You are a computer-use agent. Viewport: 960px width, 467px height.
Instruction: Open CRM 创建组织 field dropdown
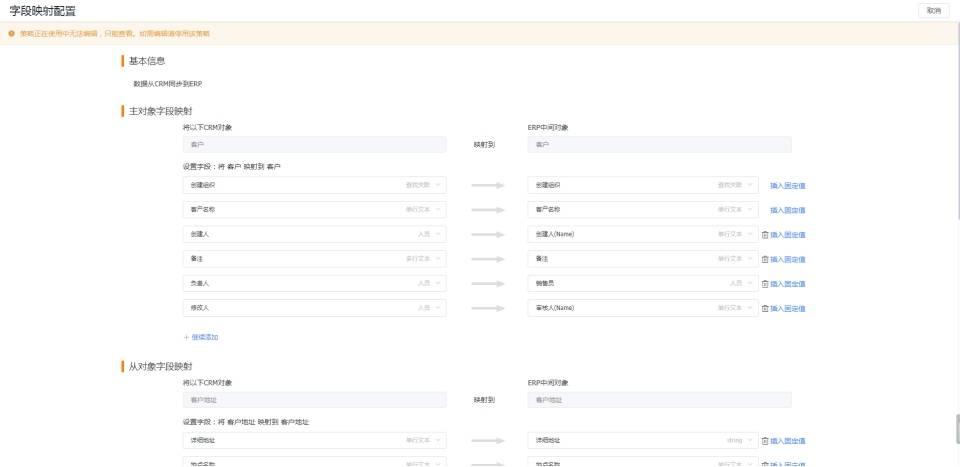[314, 185]
